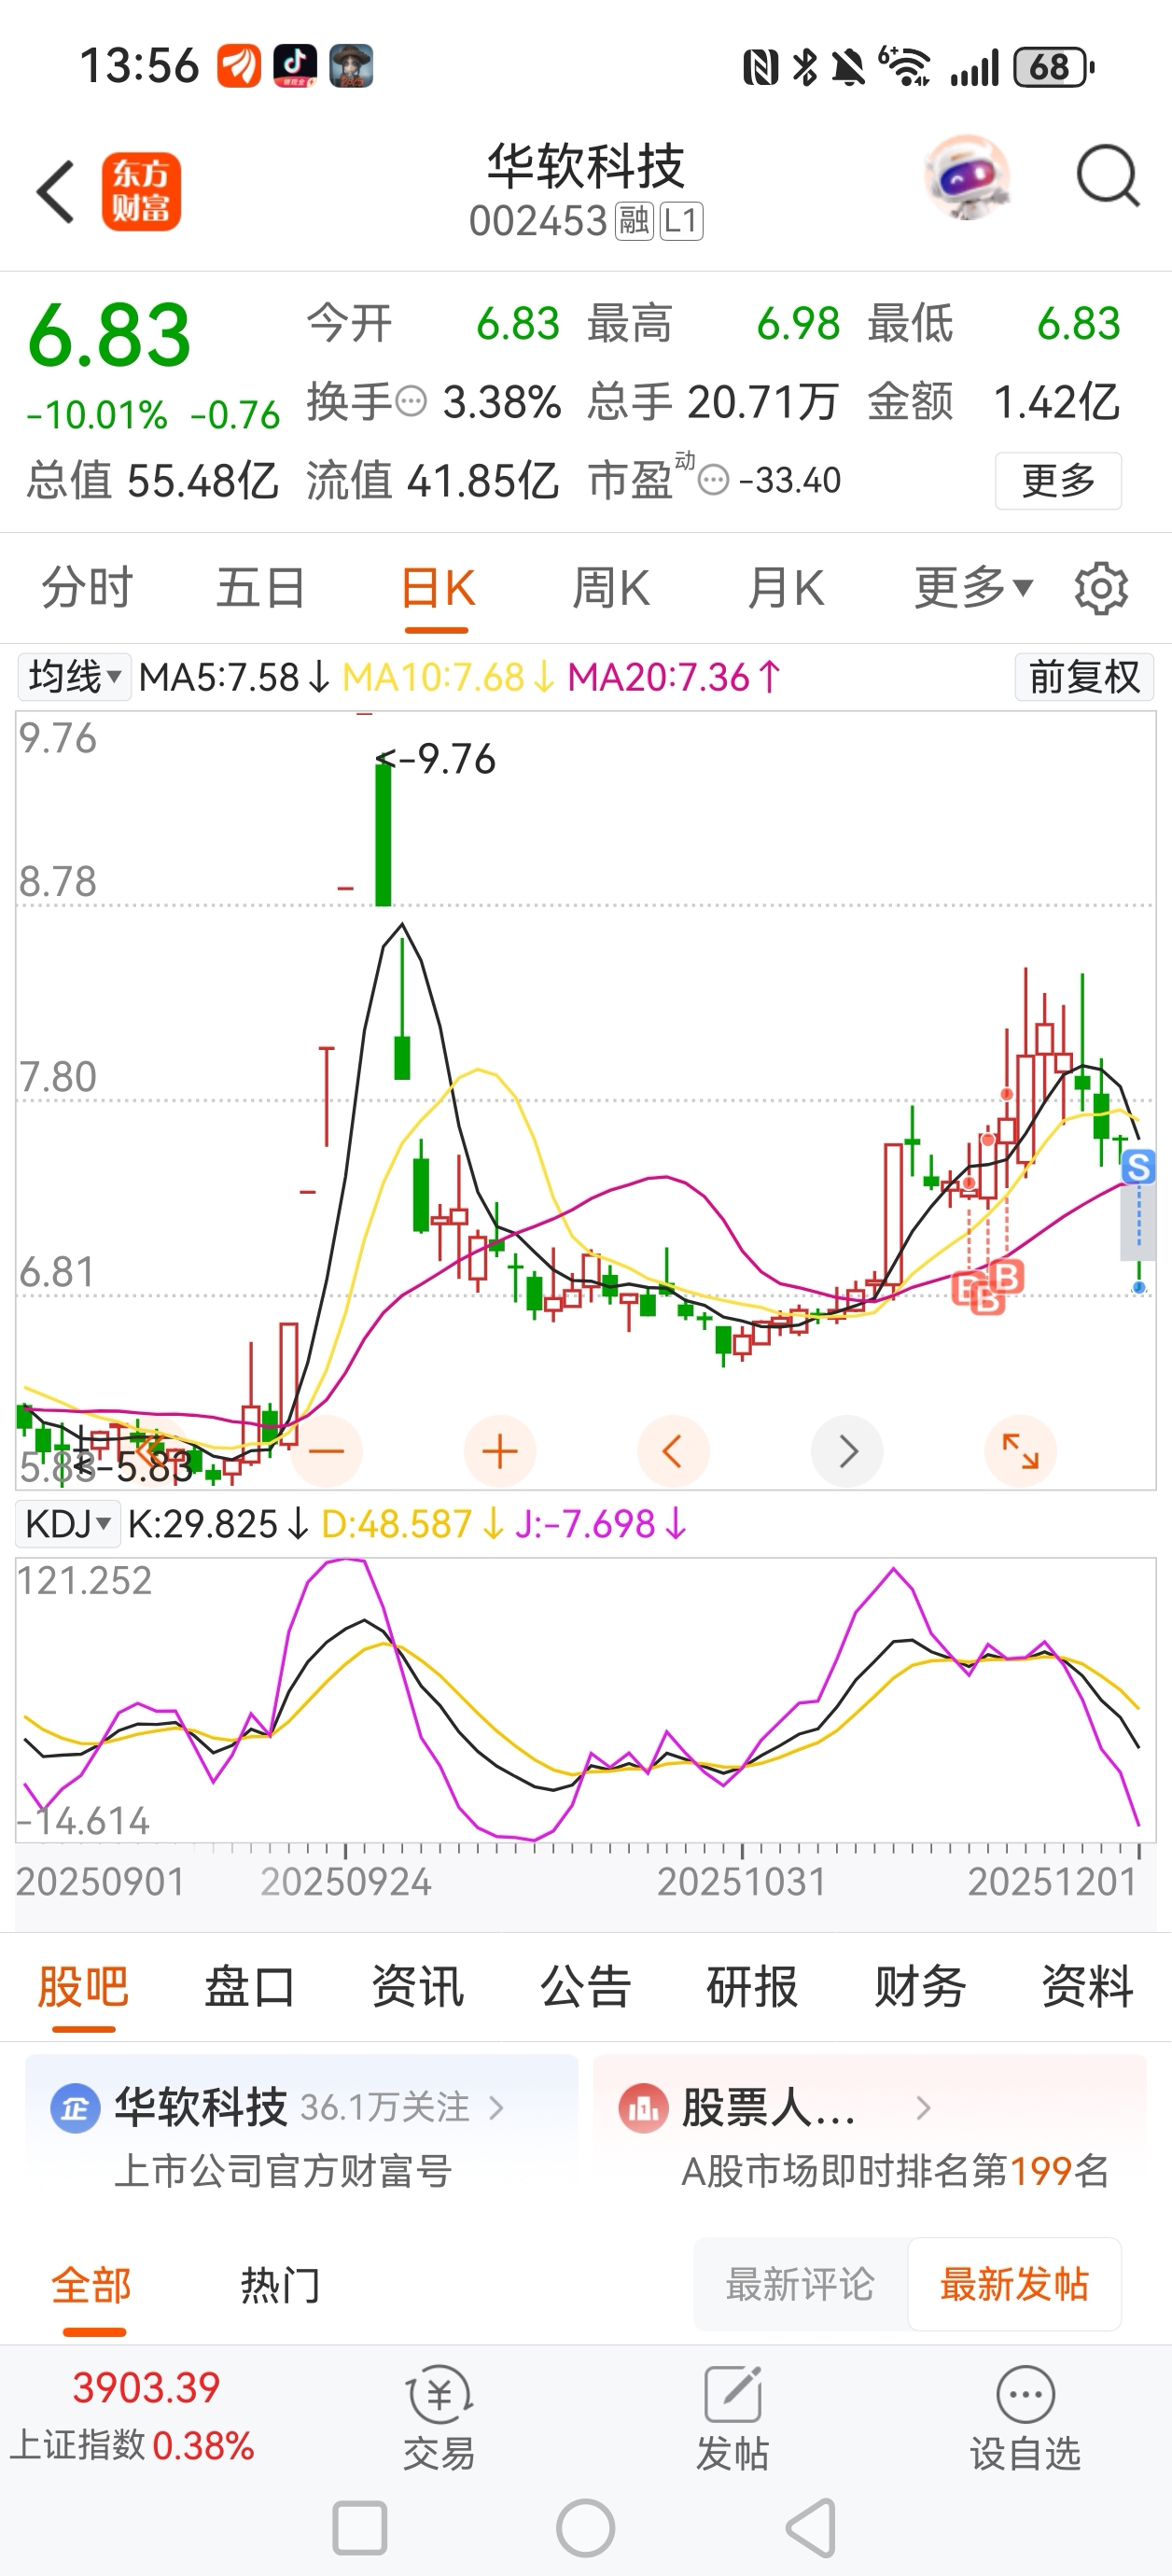Screen dimensions: 1172x2576
Task: Expand chart to fullscreen icon
Action: click(1020, 1451)
